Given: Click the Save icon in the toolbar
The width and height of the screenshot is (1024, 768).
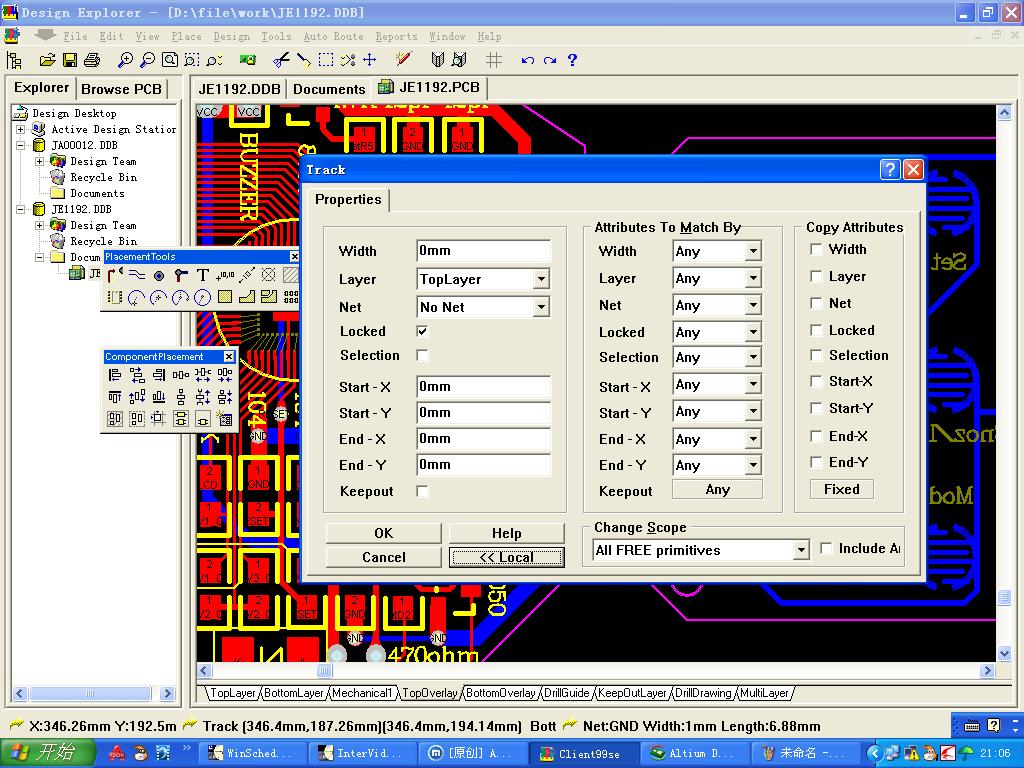Looking at the screenshot, I should pyautogui.click(x=70, y=61).
